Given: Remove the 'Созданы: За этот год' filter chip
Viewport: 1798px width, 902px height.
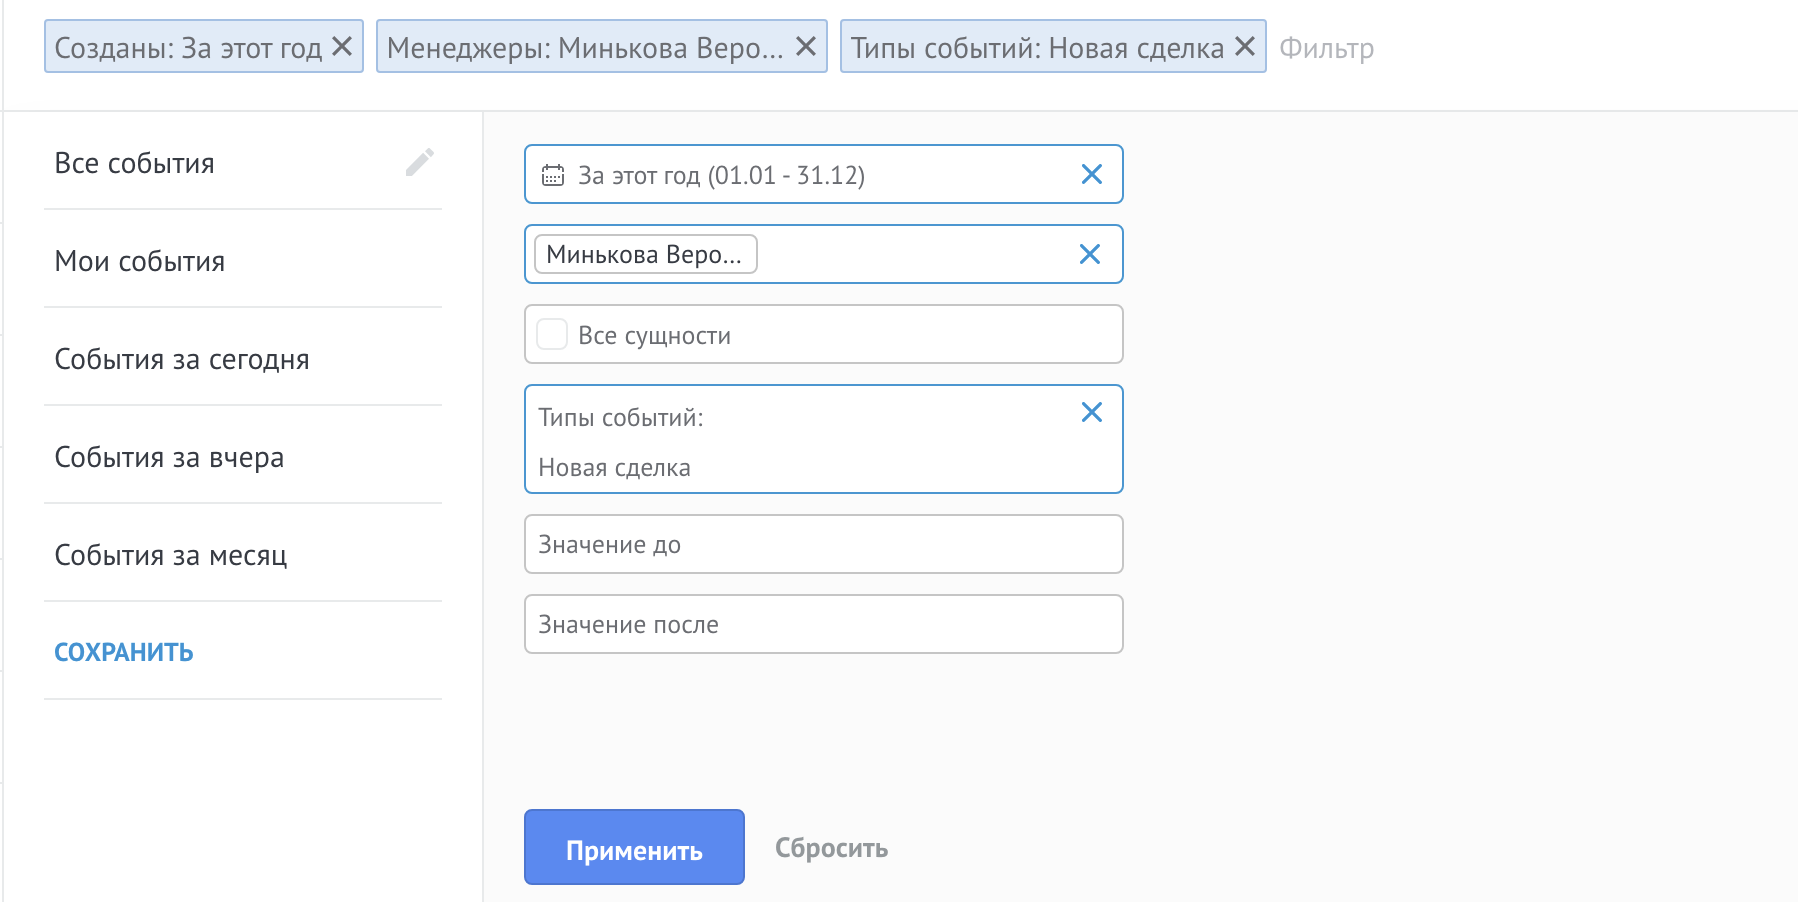Looking at the screenshot, I should [x=342, y=46].
